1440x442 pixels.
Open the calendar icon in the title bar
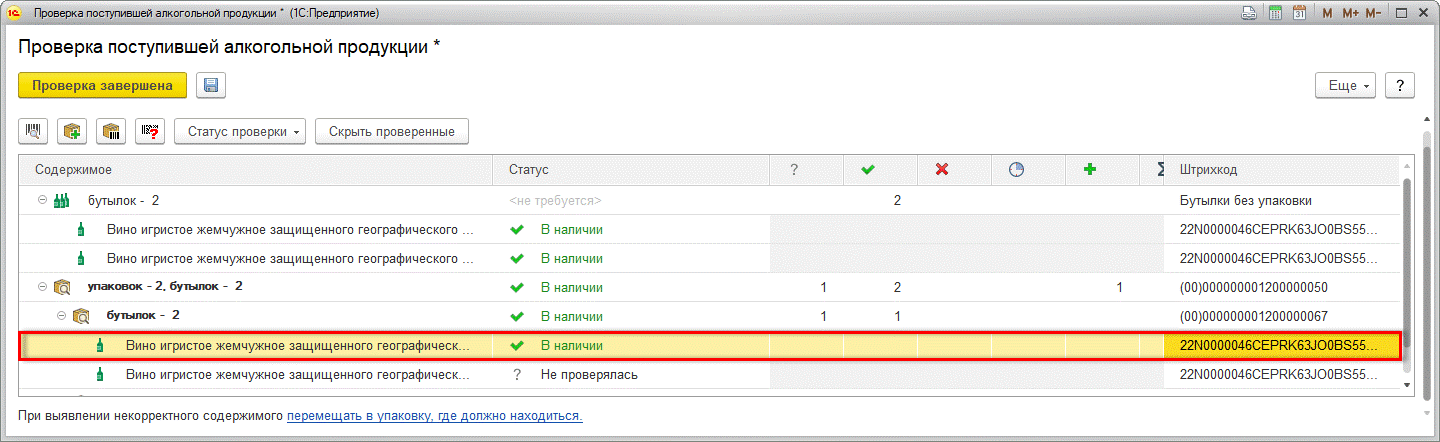pos(1300,13)
